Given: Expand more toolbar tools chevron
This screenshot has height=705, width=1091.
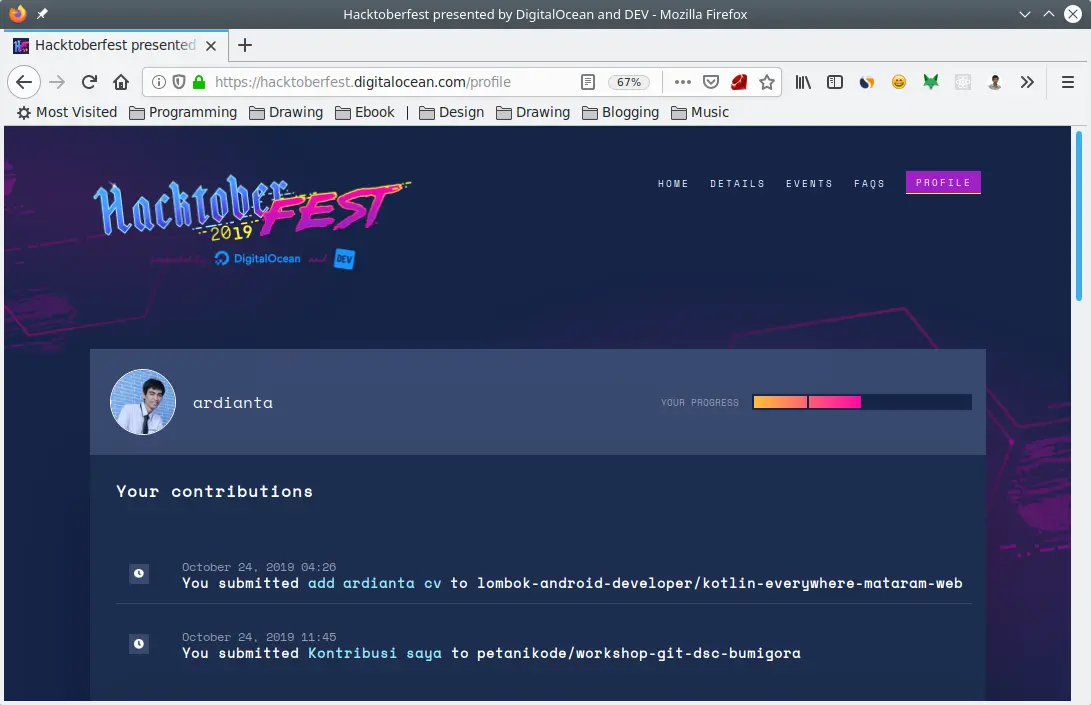Looking at the screenshot, I should (x=1027, y=82).
